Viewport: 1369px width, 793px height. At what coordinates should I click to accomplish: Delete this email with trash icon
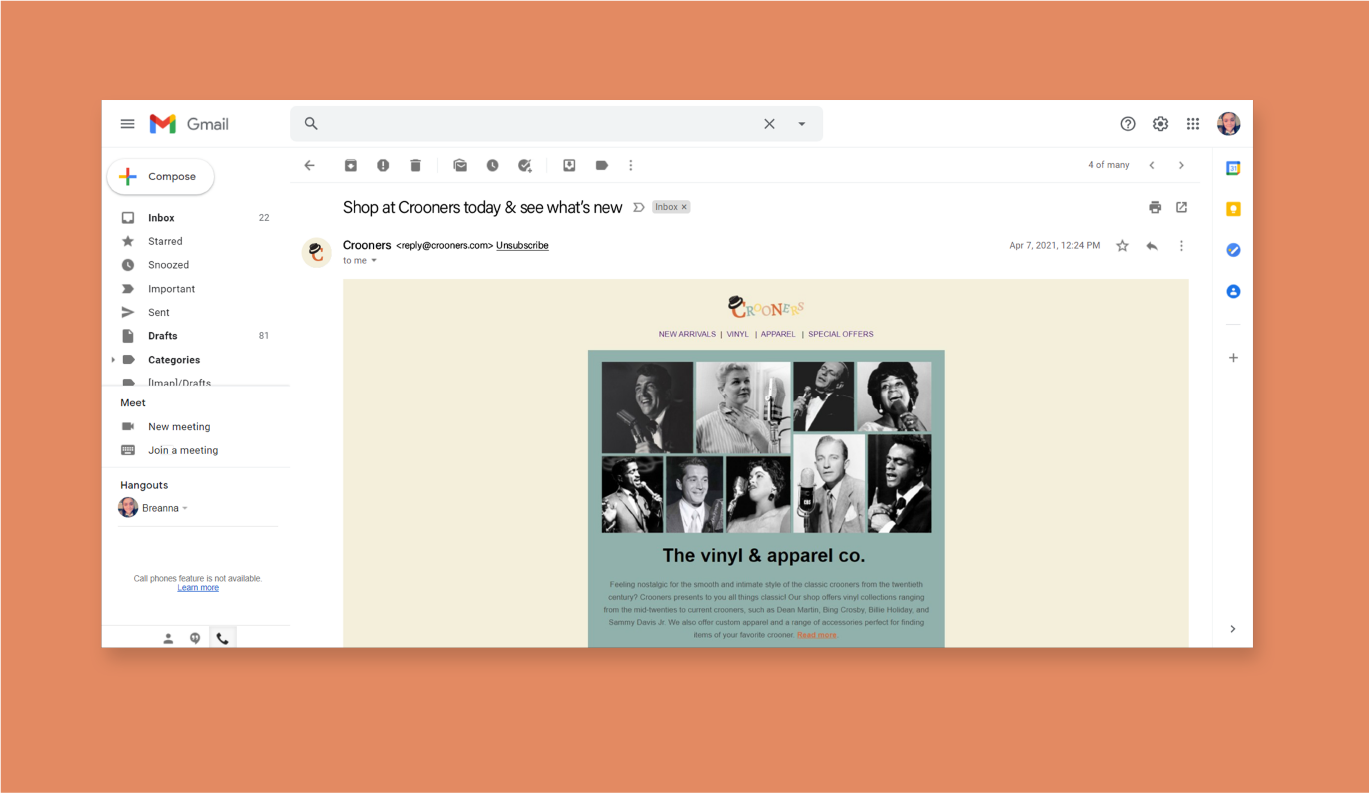click(x=416, y=165)
